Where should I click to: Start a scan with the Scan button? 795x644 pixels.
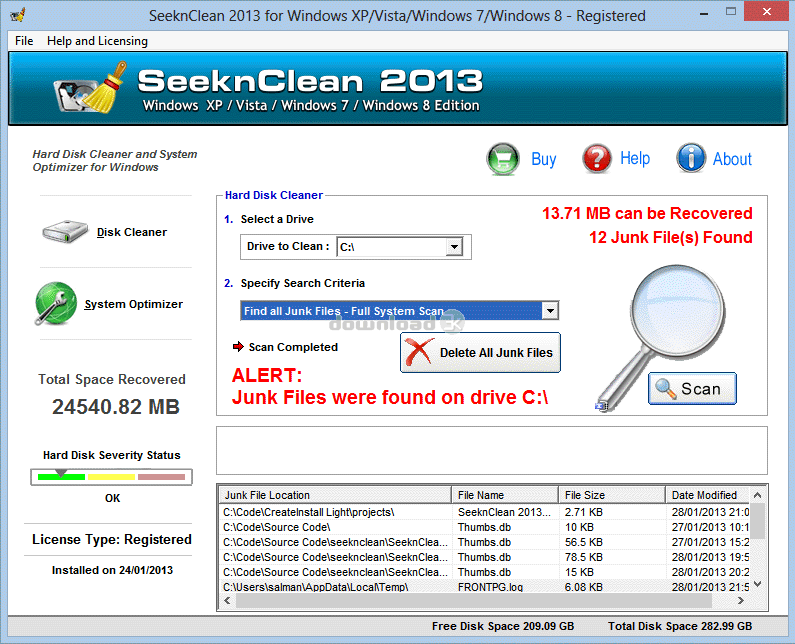pos(692,389)
